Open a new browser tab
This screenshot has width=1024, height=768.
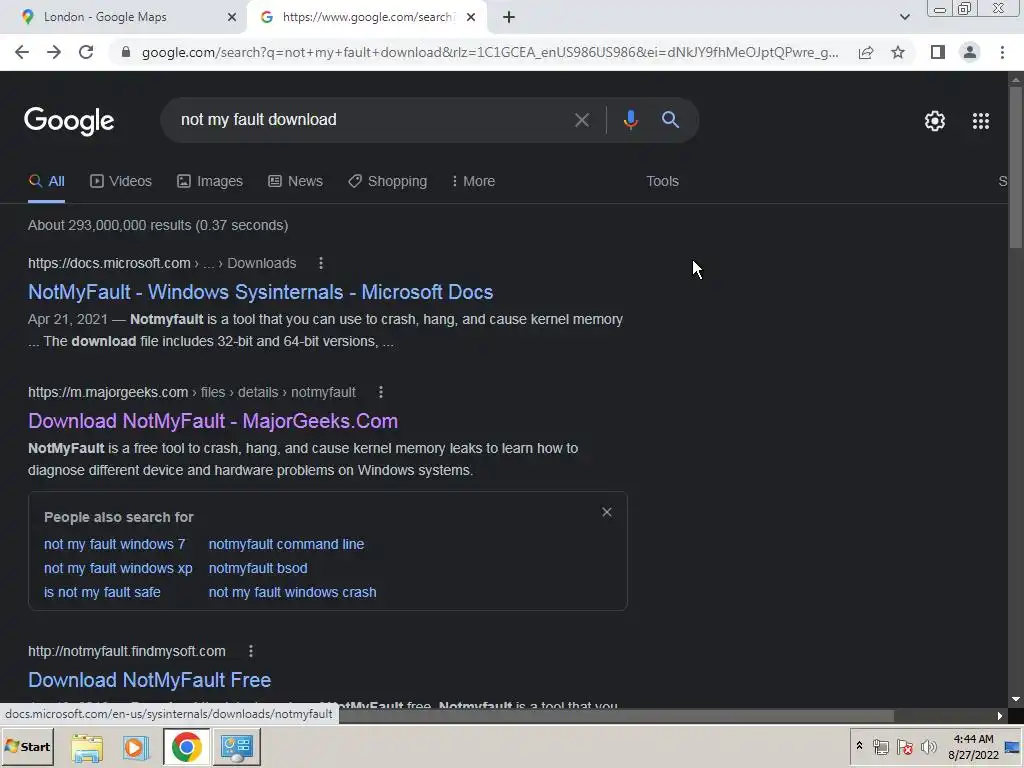click(x=509, y=18)
